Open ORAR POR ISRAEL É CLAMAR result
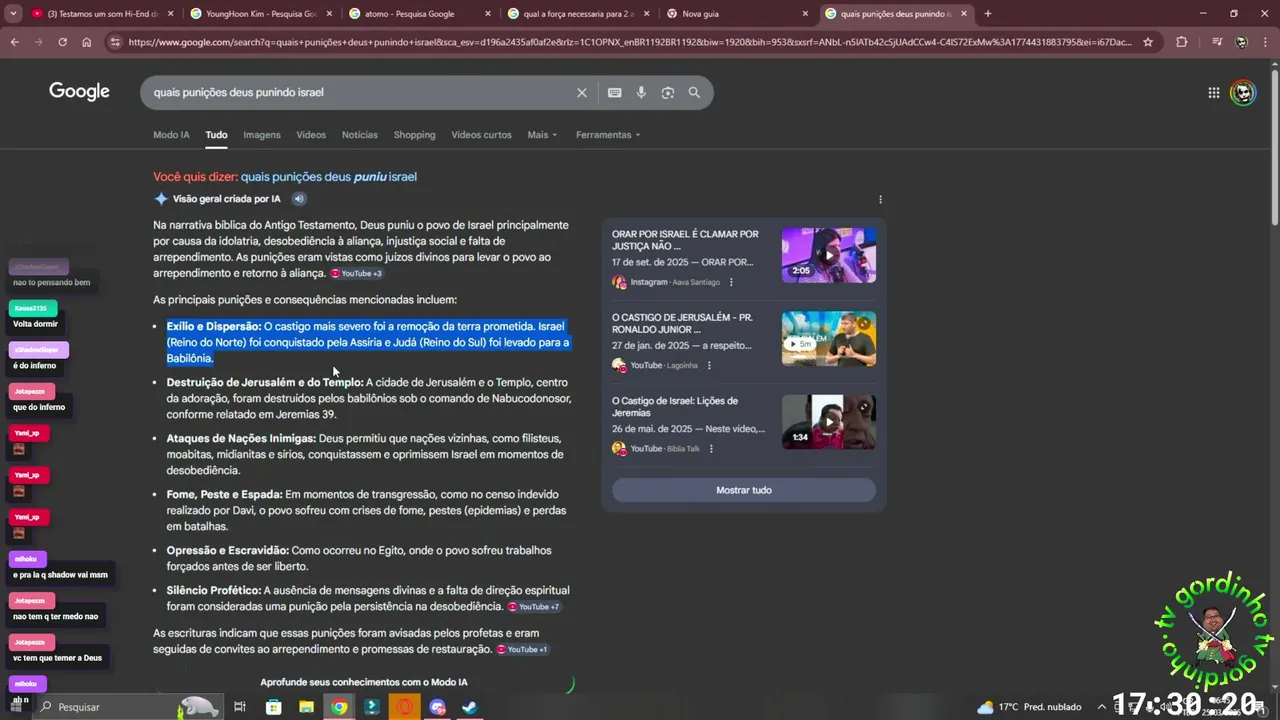 click(685, 240)
